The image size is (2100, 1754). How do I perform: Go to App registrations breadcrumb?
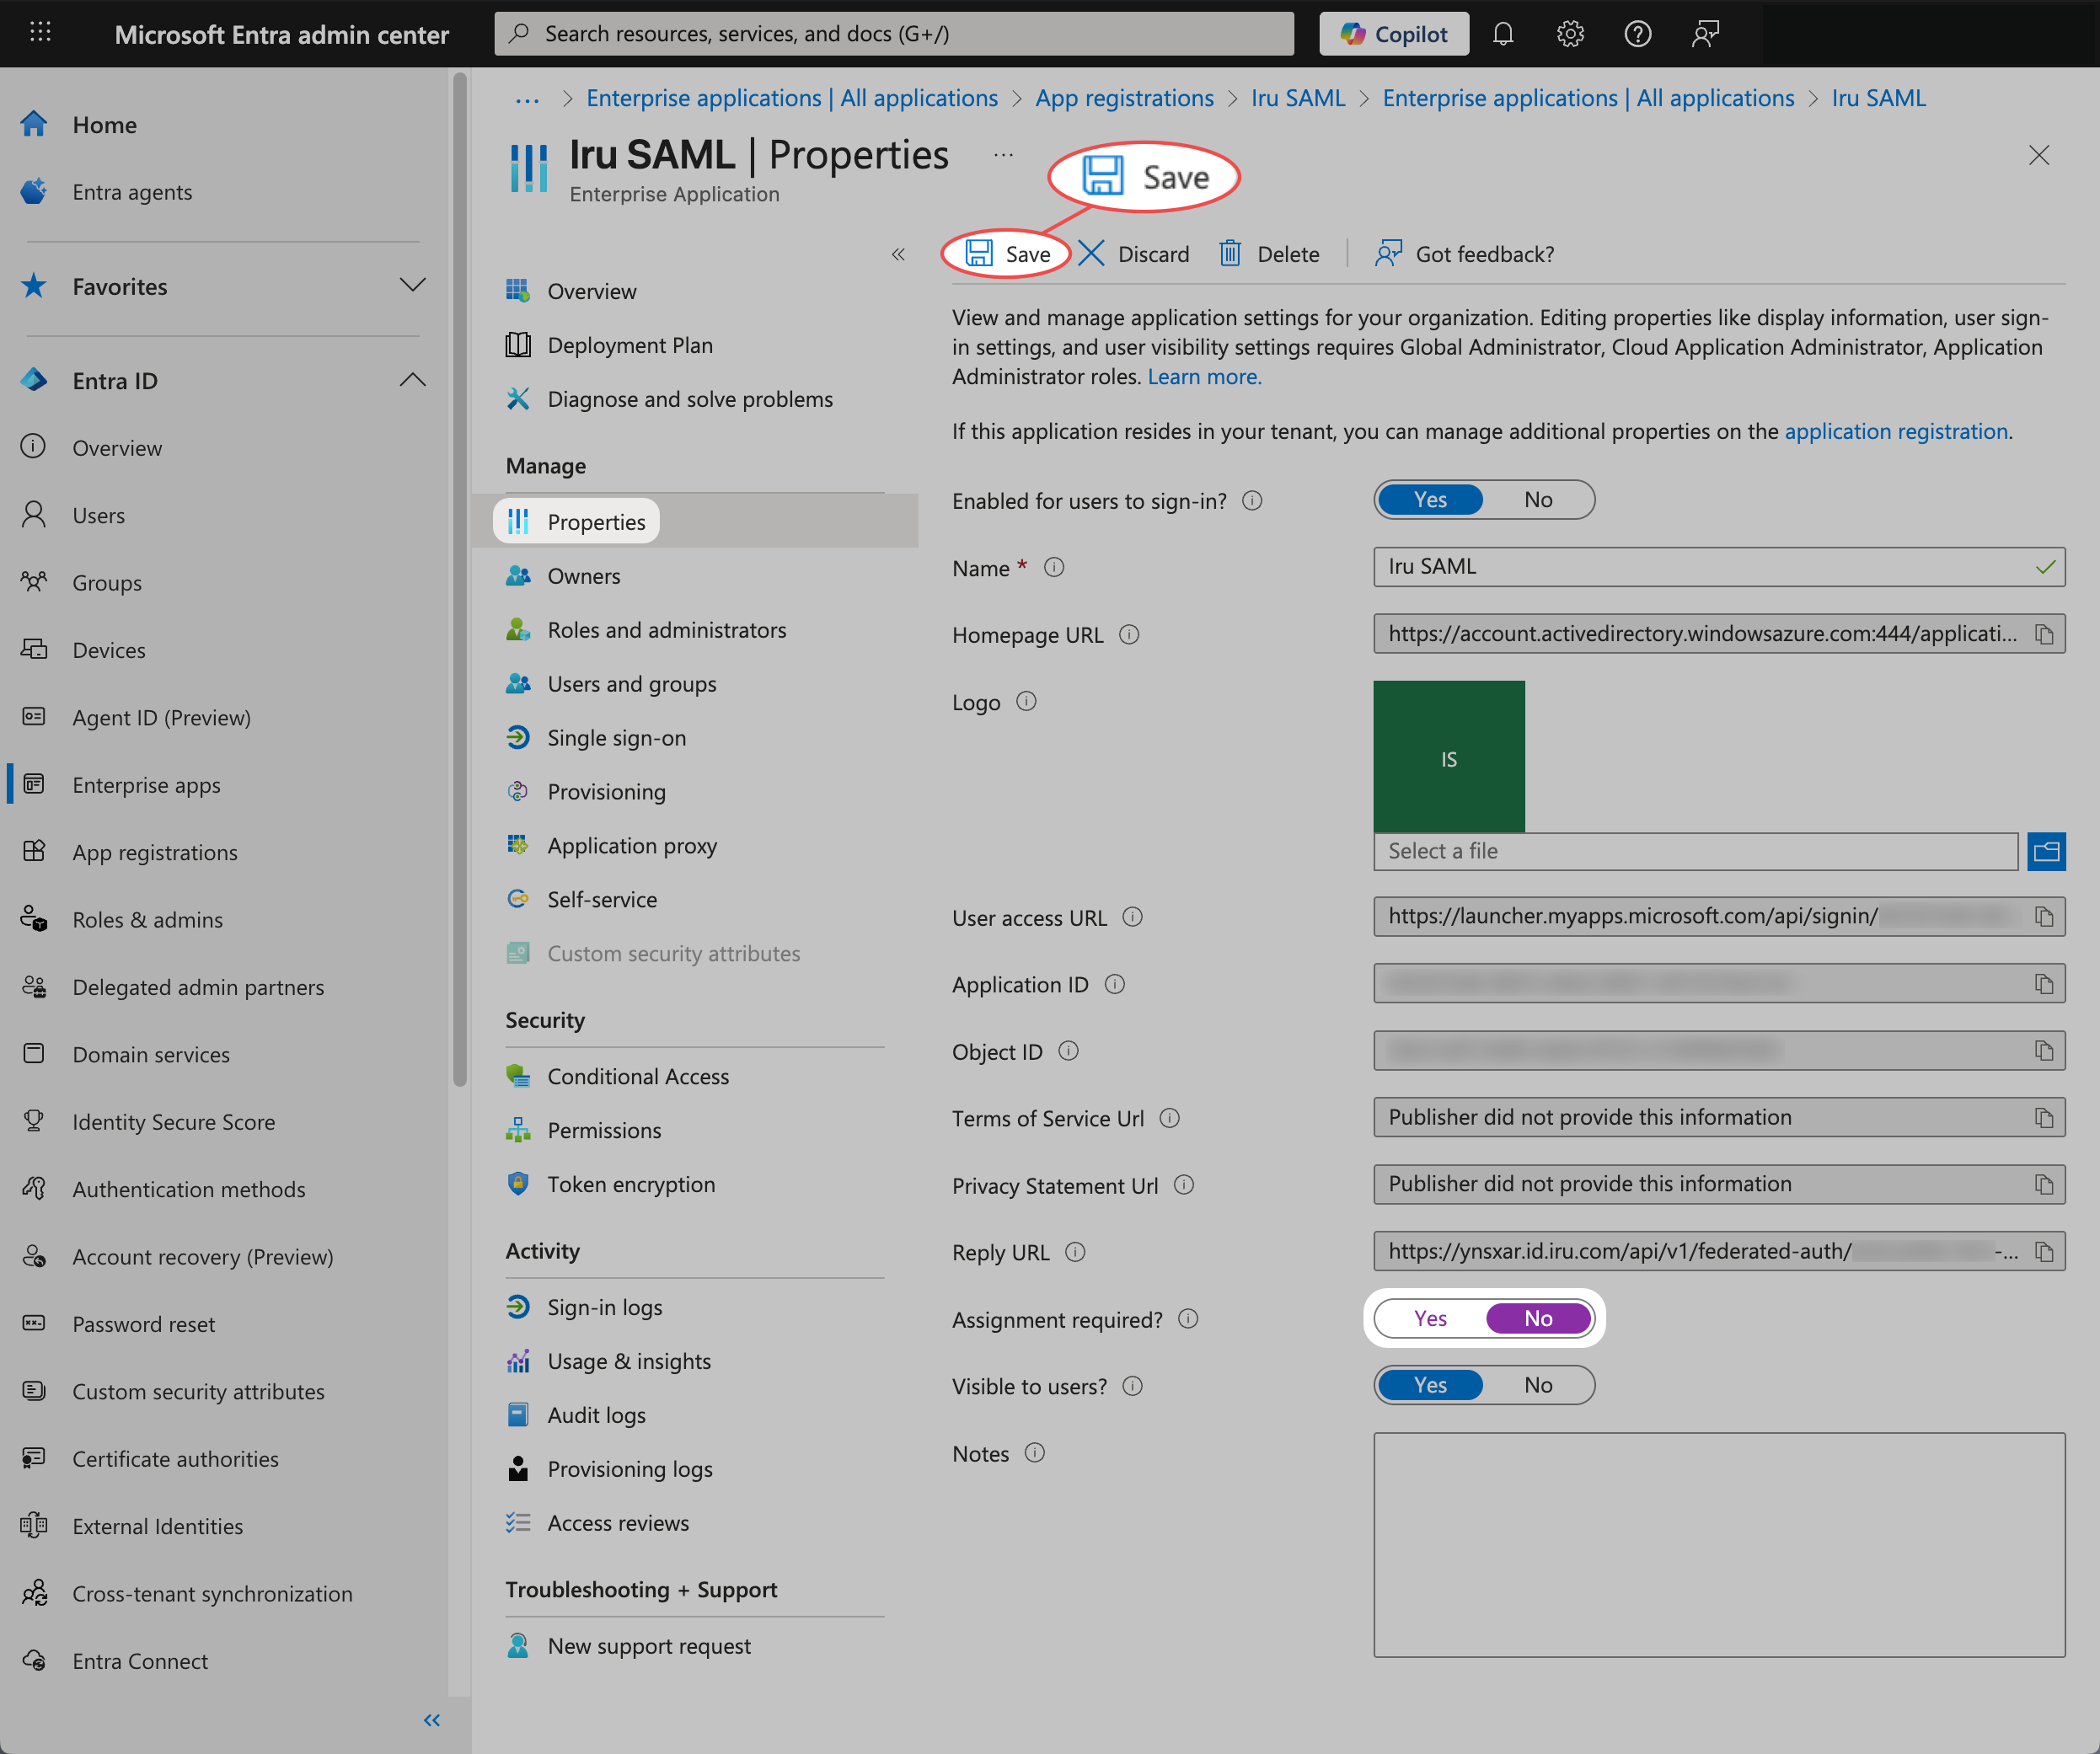click(1124, 98)
